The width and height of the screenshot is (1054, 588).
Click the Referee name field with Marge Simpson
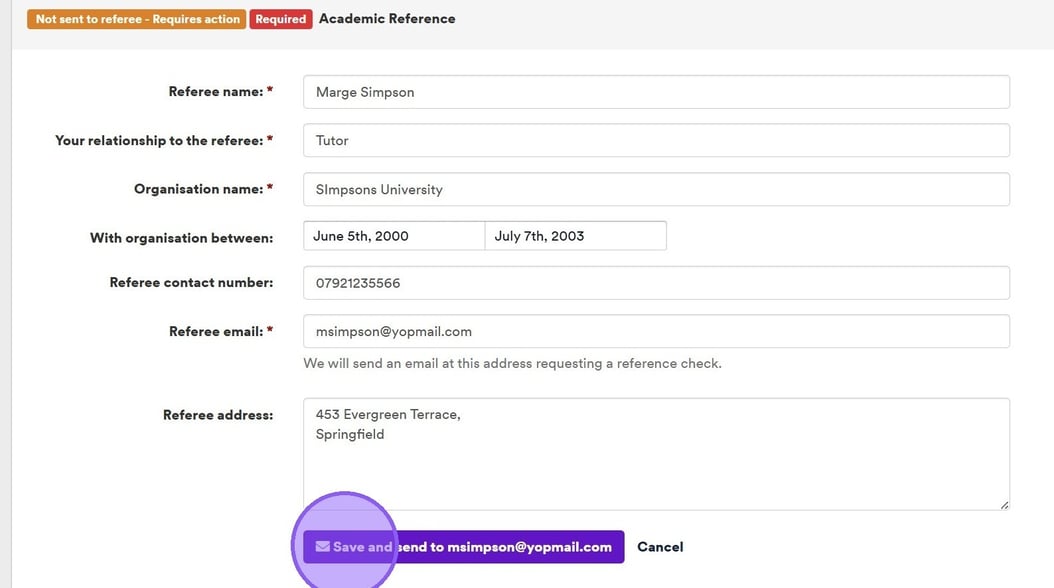tap(655, 92)
